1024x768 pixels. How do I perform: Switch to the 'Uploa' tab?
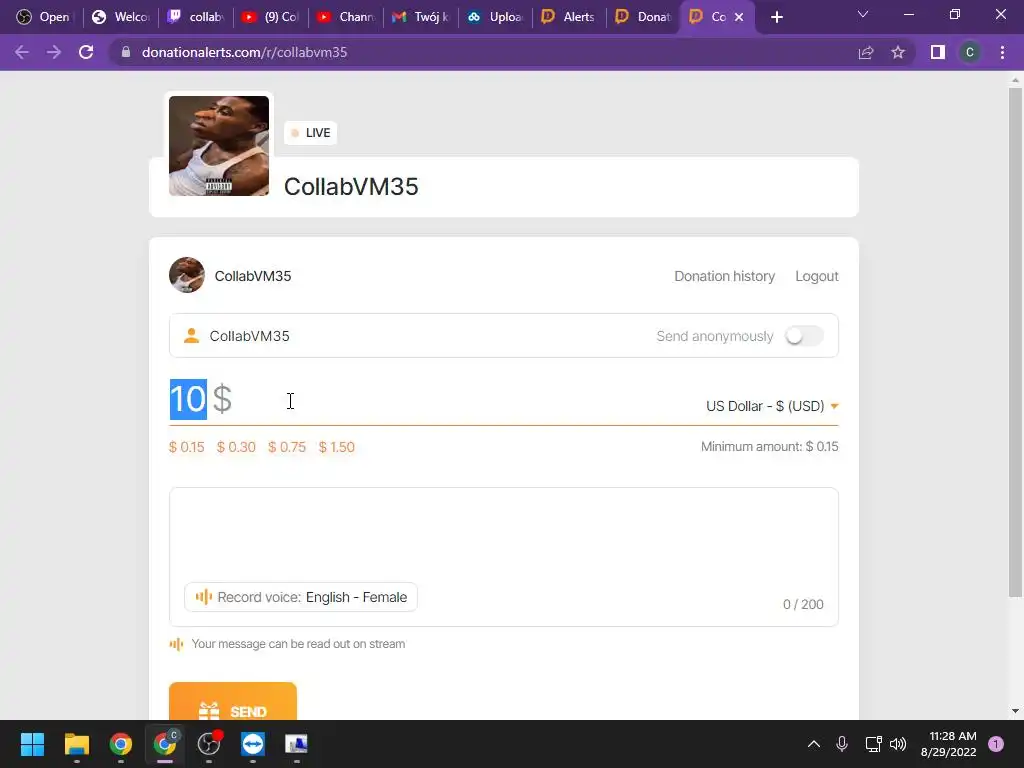coord(496,17)
